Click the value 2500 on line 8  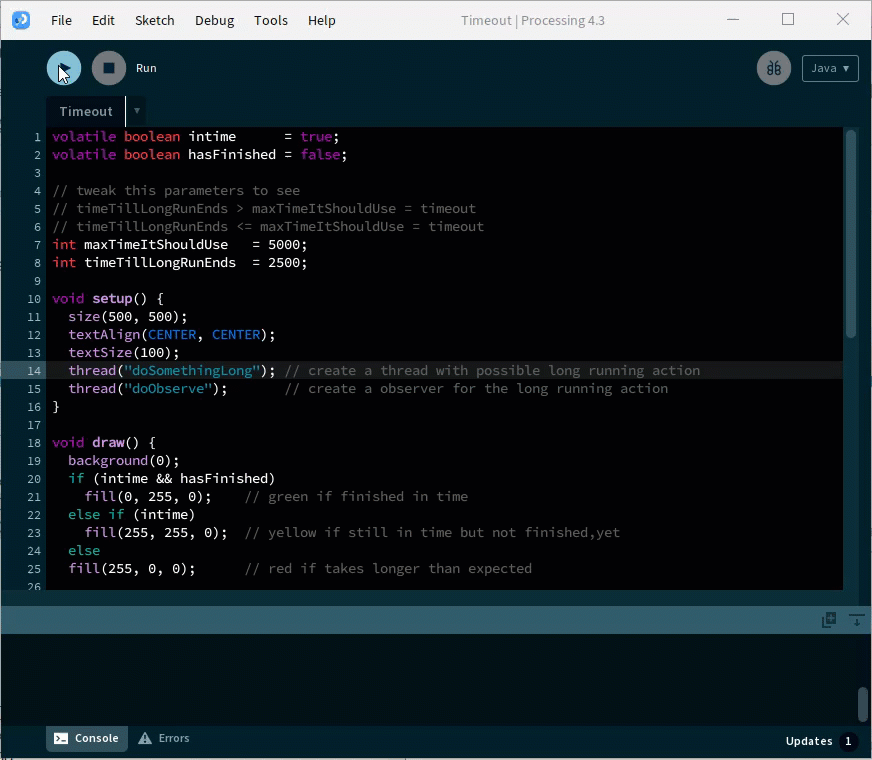284,262
